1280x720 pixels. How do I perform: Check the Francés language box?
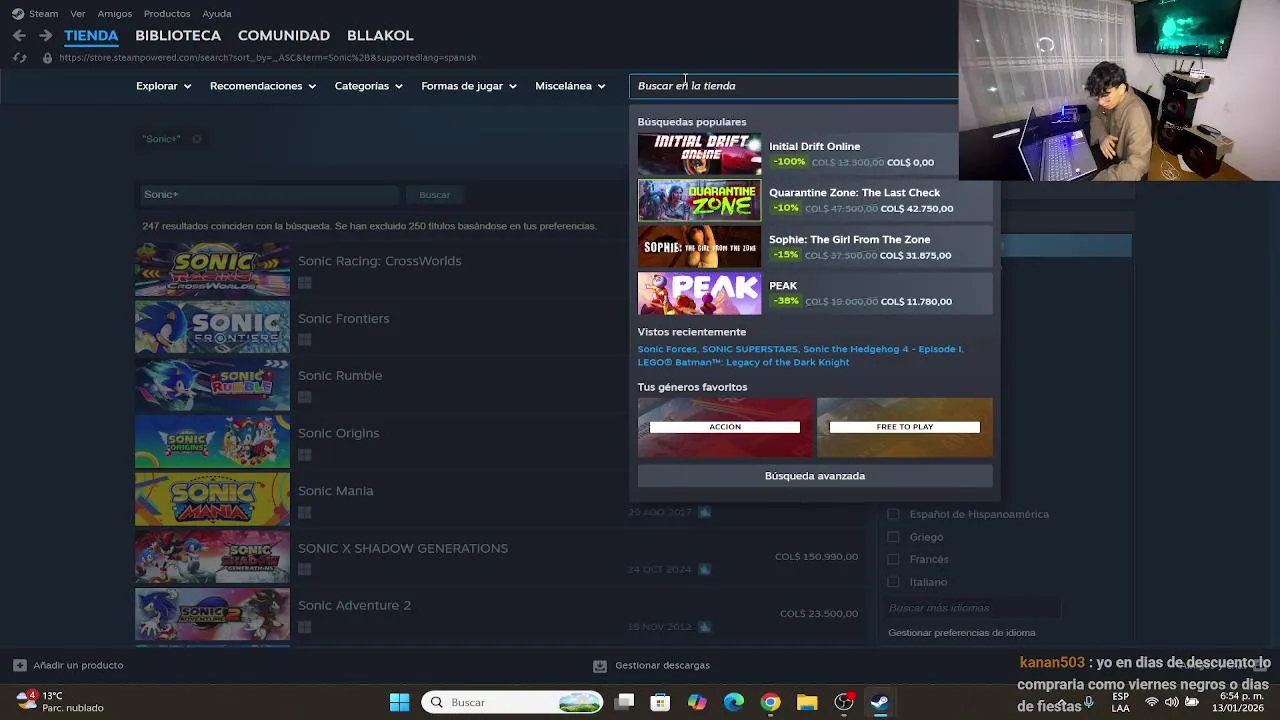point(893,559)
